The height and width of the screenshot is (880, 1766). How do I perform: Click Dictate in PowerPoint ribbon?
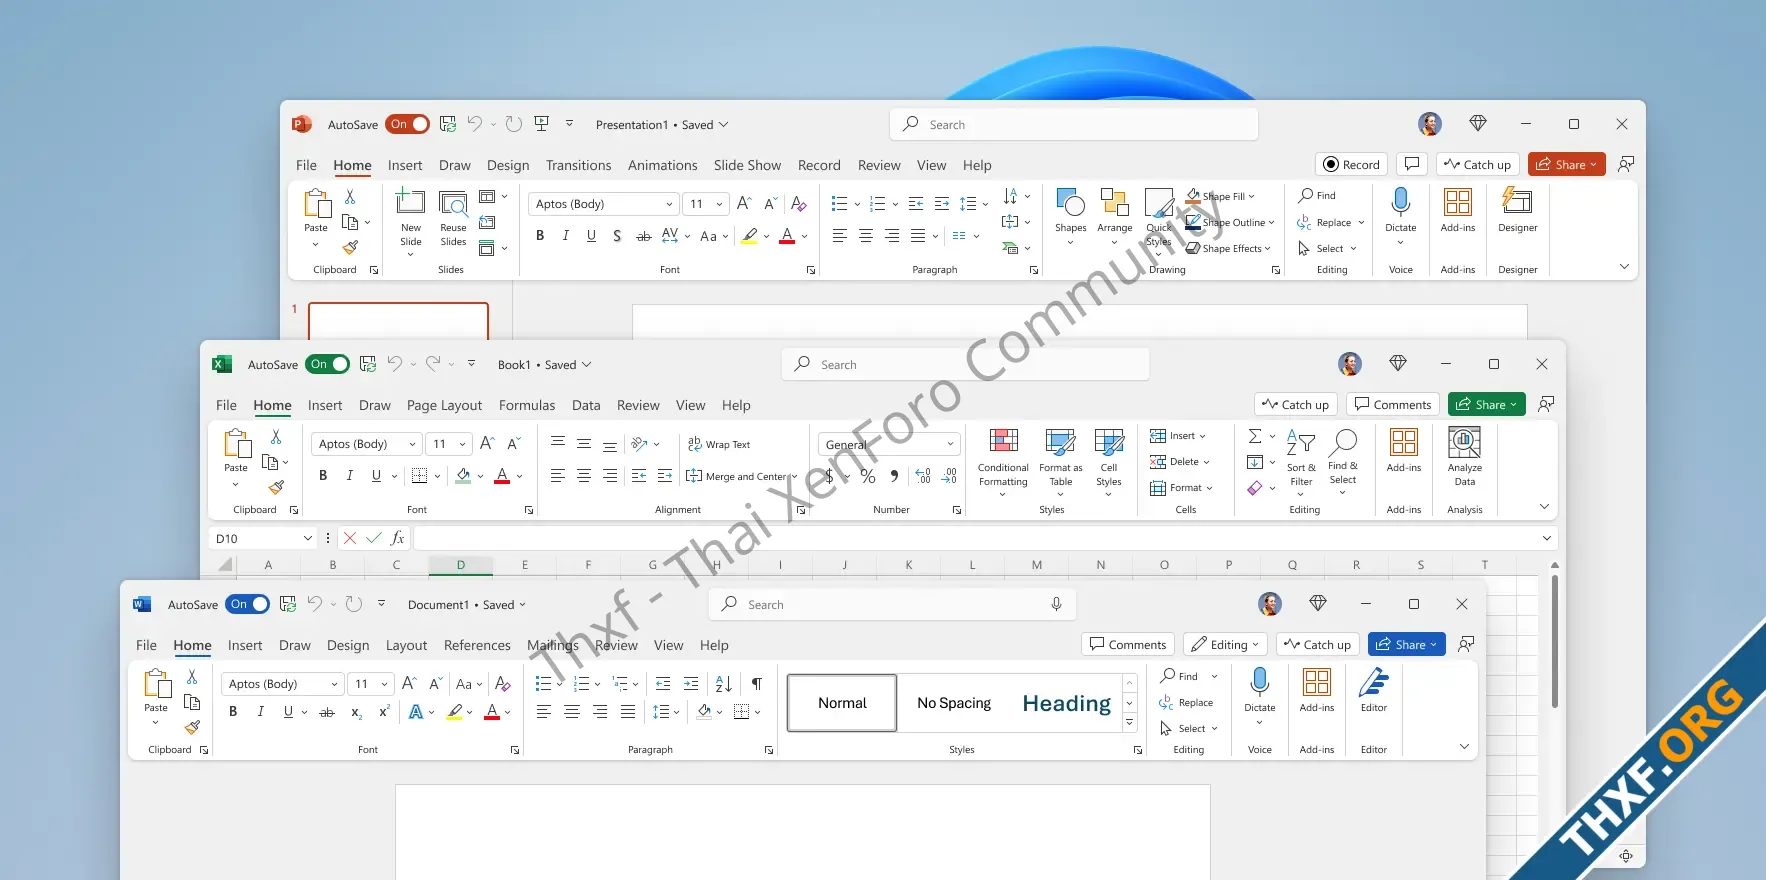(x=1401, y=215)
